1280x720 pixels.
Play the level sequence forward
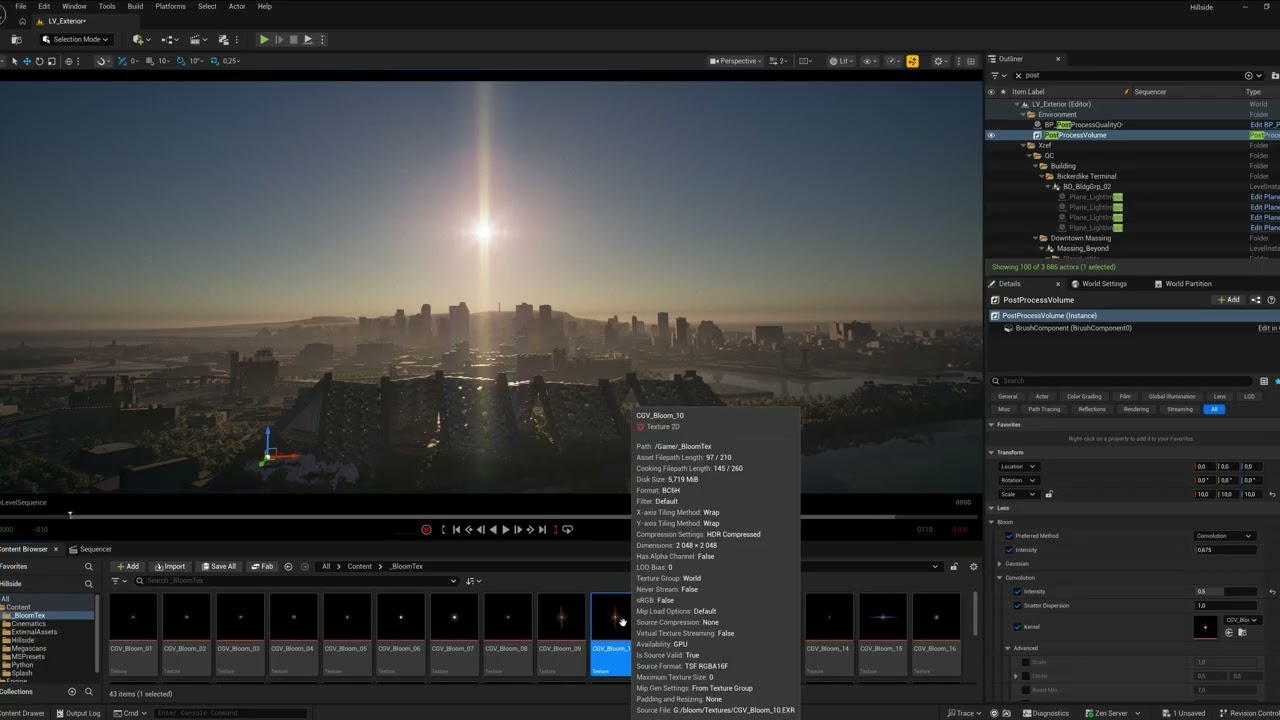[x=505, y=529]
